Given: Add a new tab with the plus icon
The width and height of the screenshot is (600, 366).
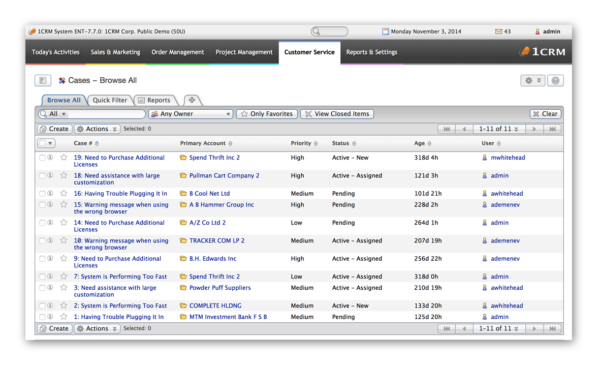Looking at the screenshot, I should 192,100.
